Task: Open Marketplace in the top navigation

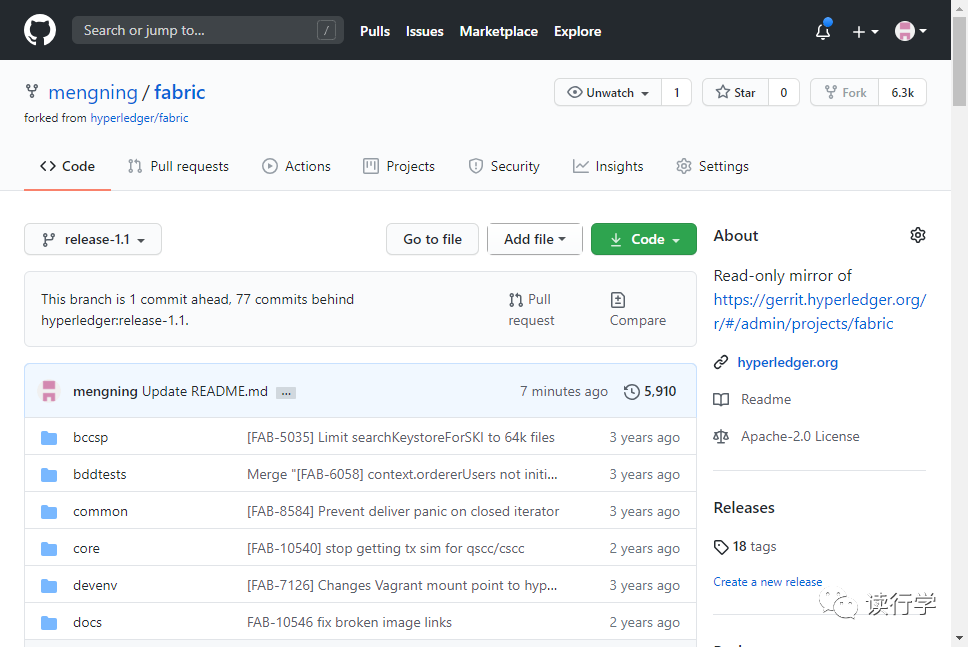Action: pos(498,31)
